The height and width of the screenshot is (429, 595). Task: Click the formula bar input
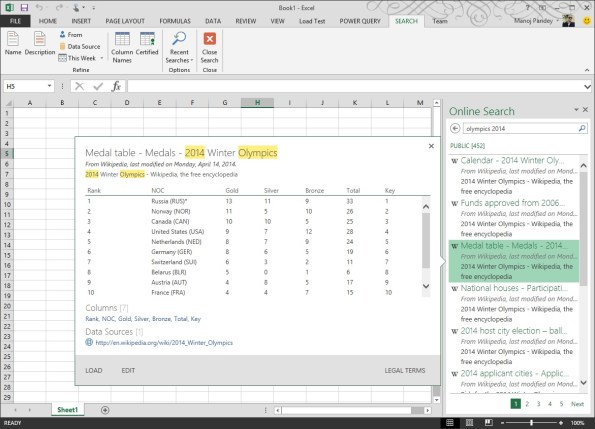(x=355, y=86)
